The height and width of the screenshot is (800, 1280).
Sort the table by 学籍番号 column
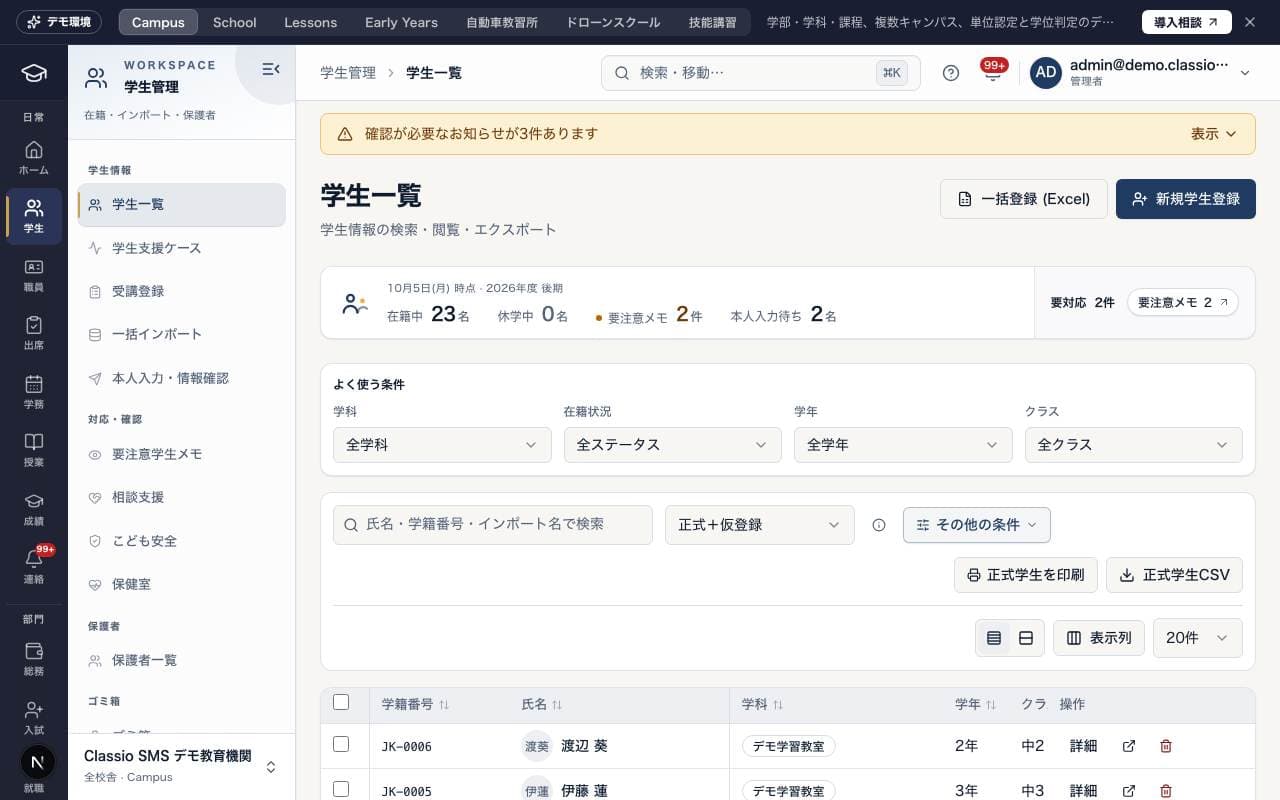(x=416, y=705)
